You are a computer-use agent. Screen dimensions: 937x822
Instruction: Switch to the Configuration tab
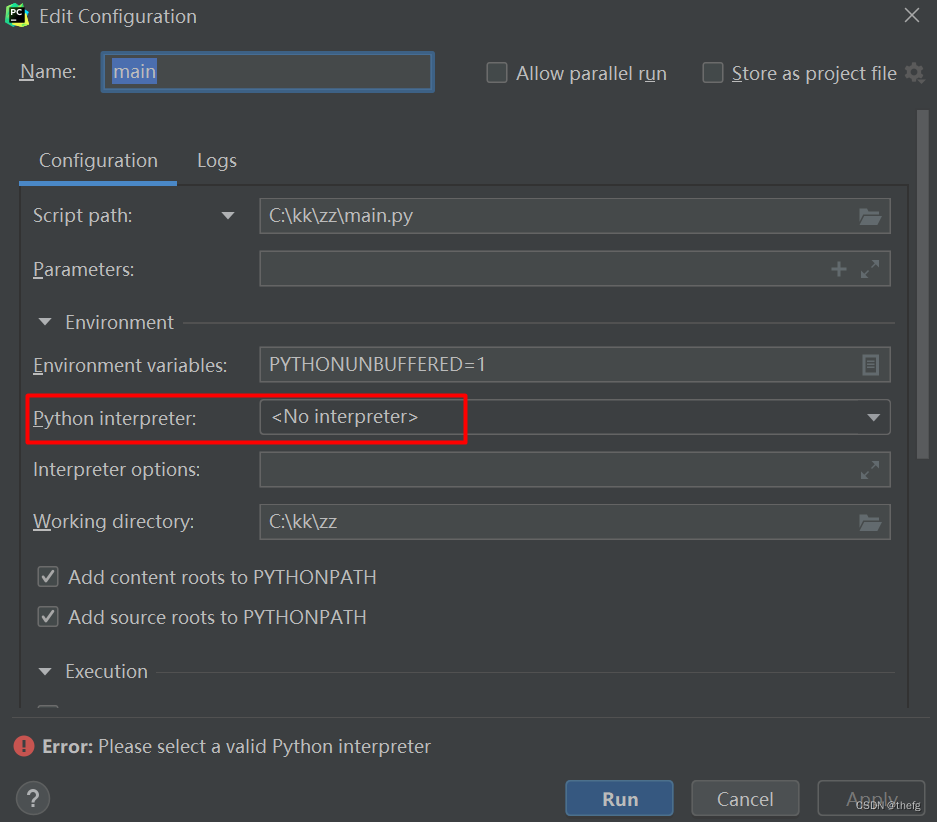coord(98,161)
